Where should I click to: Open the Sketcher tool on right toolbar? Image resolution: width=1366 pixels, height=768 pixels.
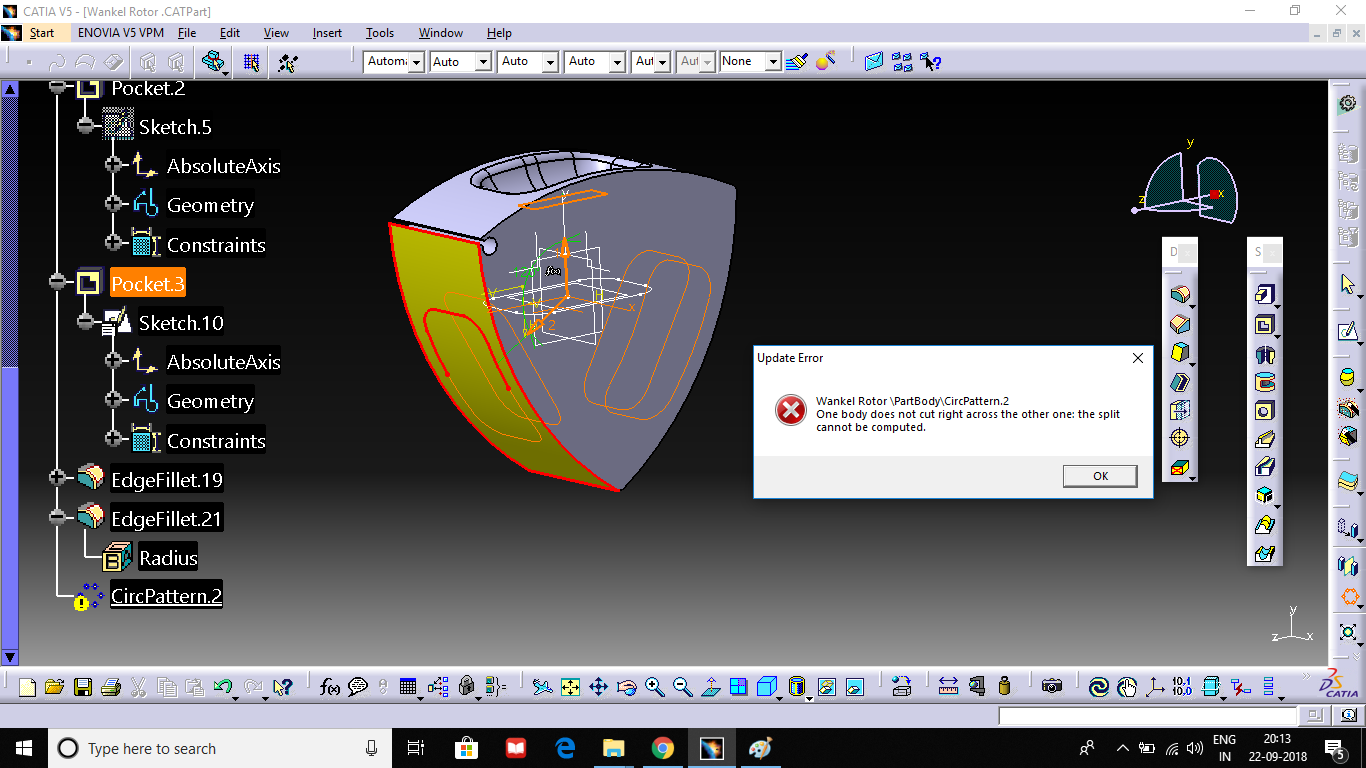(x=1348, y=331)
